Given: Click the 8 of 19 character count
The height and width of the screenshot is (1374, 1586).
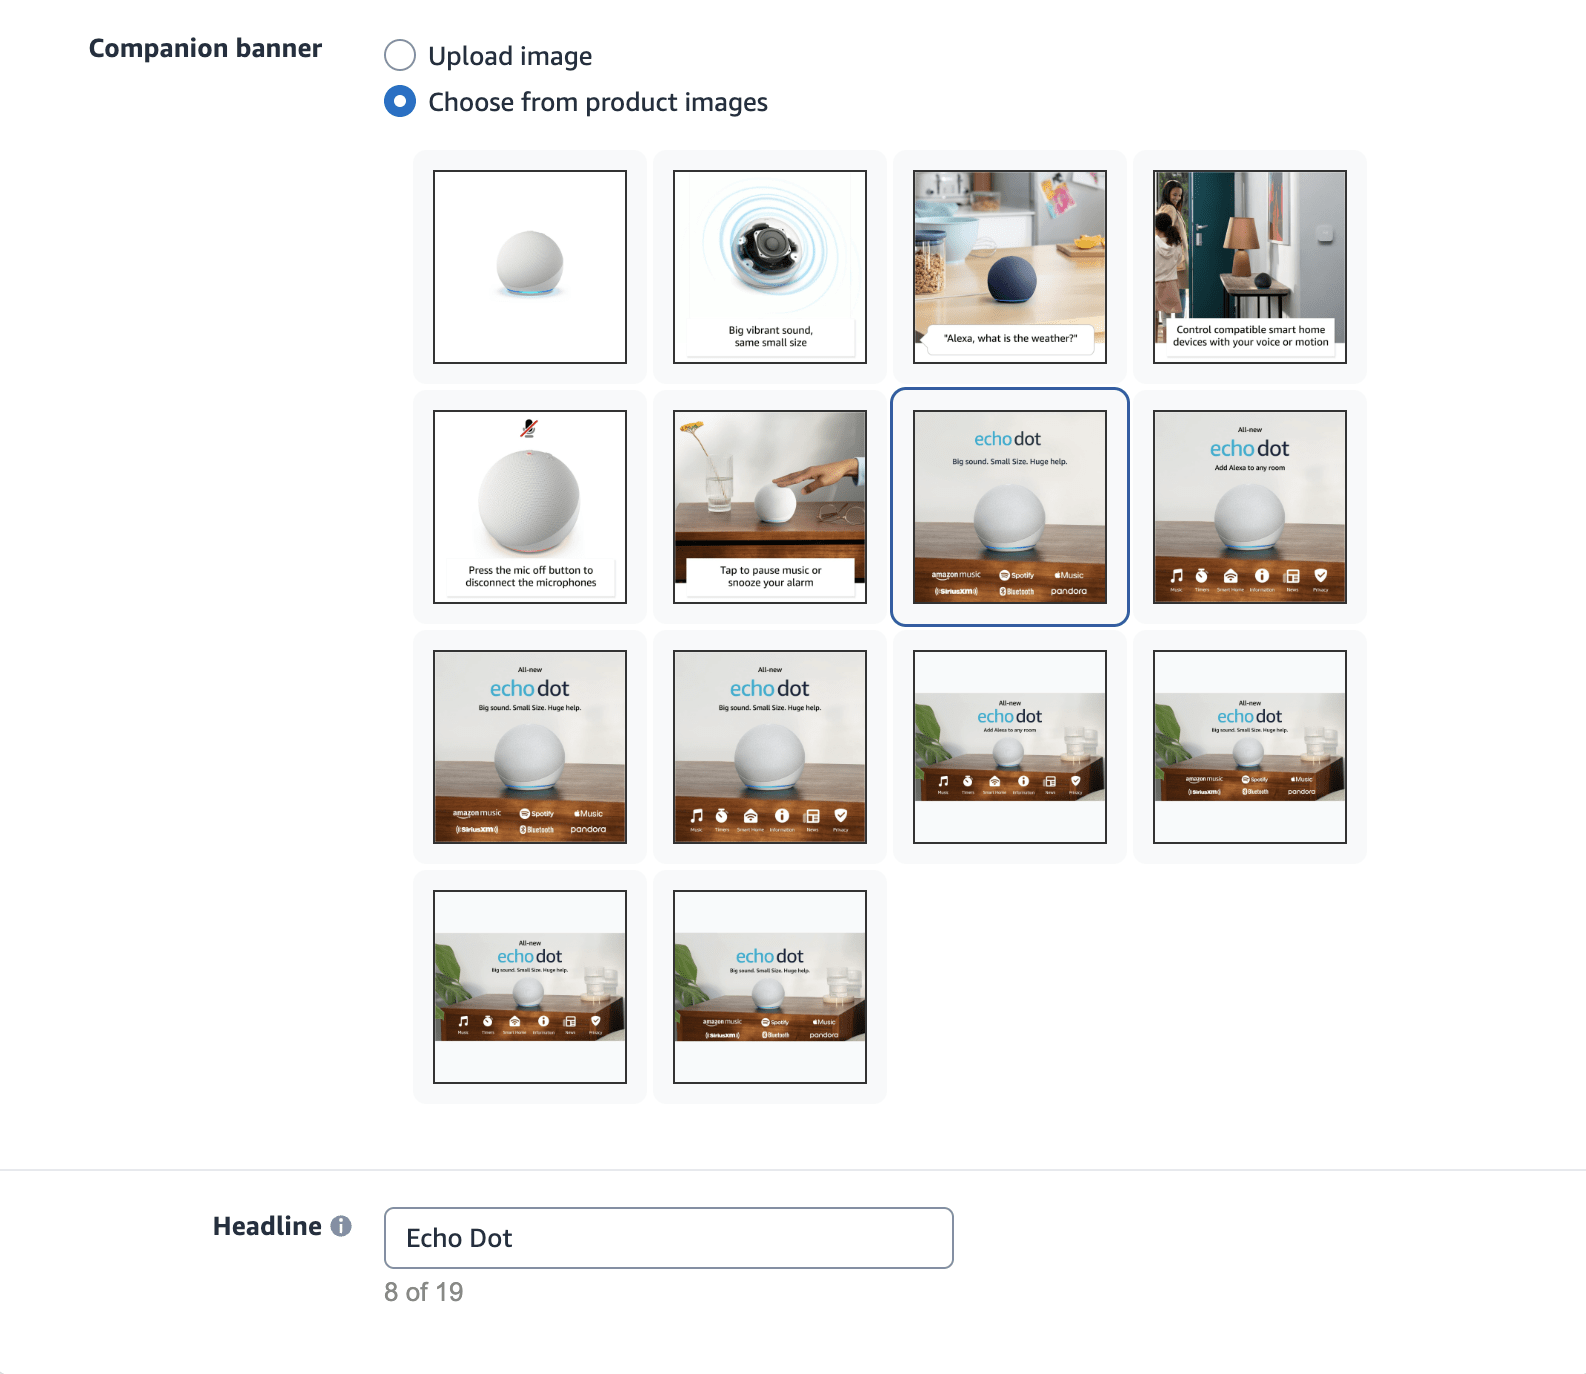Looking at the screenshot, I should tap(424, 1292).
